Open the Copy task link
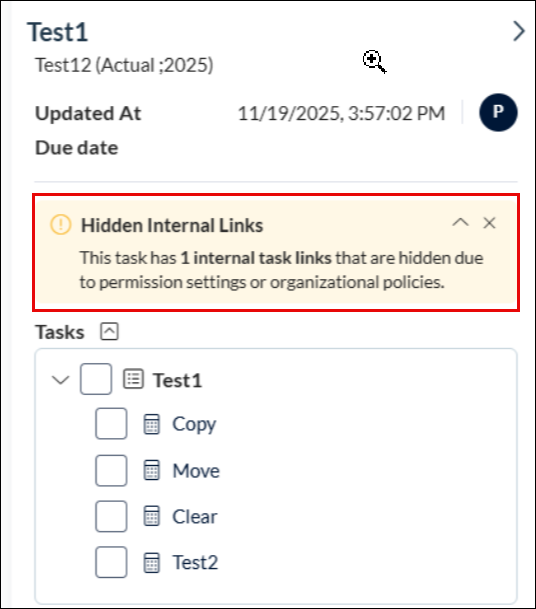Viewport: 536px width, 609px height. click(194, 424)
